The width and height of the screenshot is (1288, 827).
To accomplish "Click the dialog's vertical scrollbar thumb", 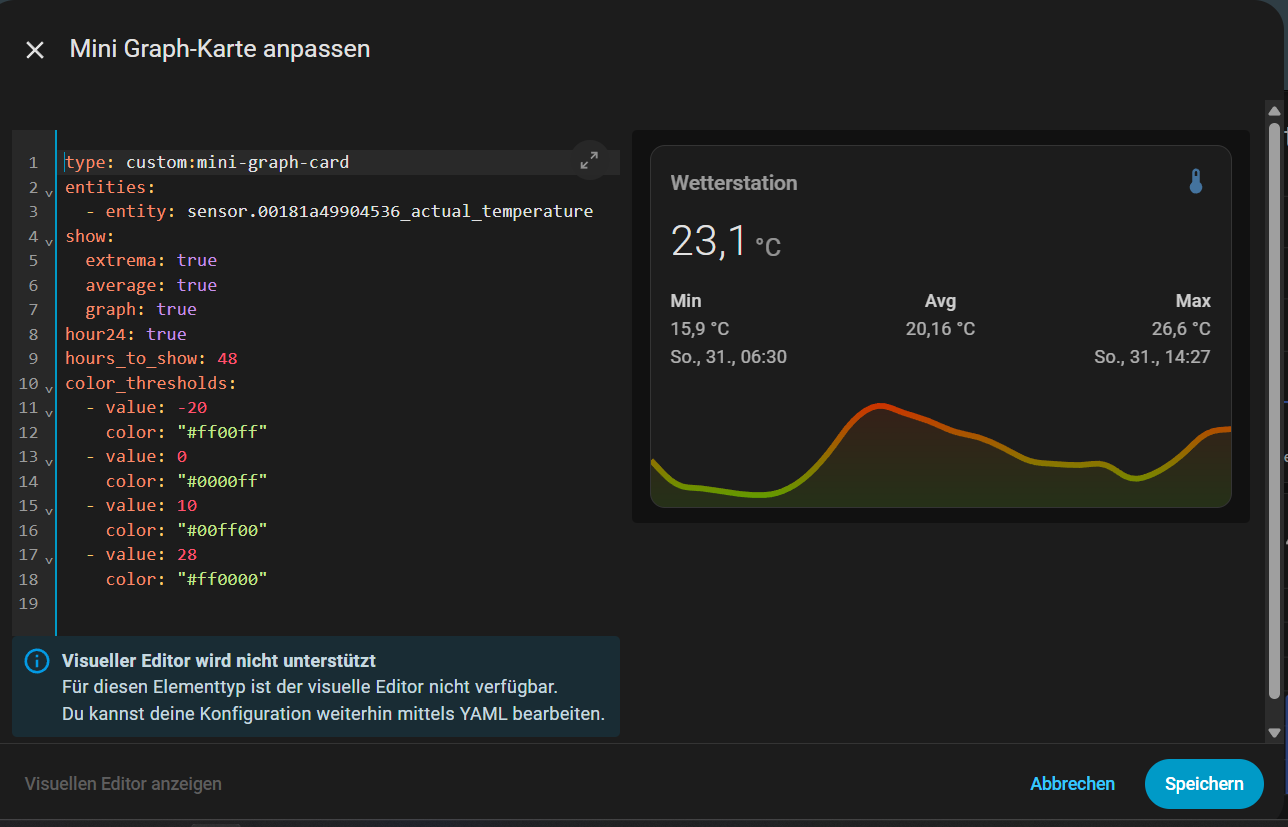I will 1273,410.
